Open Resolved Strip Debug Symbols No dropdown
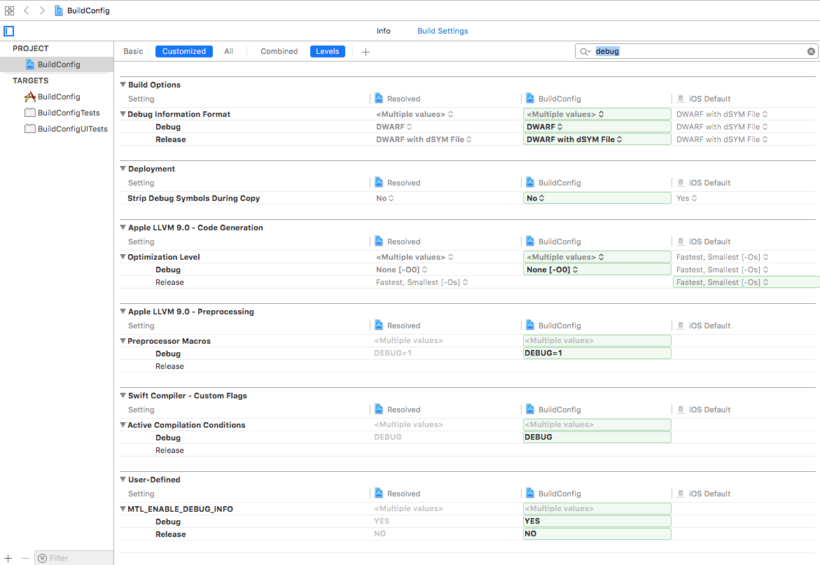The image size is (820, 565). click(x=385, y=198)
